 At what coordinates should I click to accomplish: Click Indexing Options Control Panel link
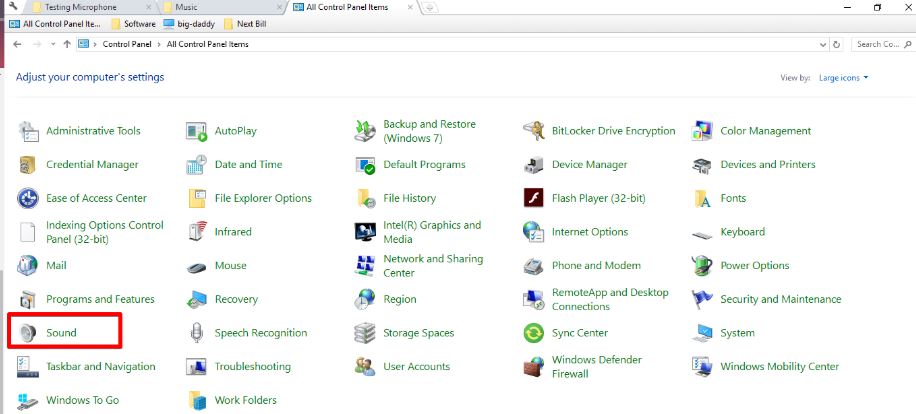105,232
